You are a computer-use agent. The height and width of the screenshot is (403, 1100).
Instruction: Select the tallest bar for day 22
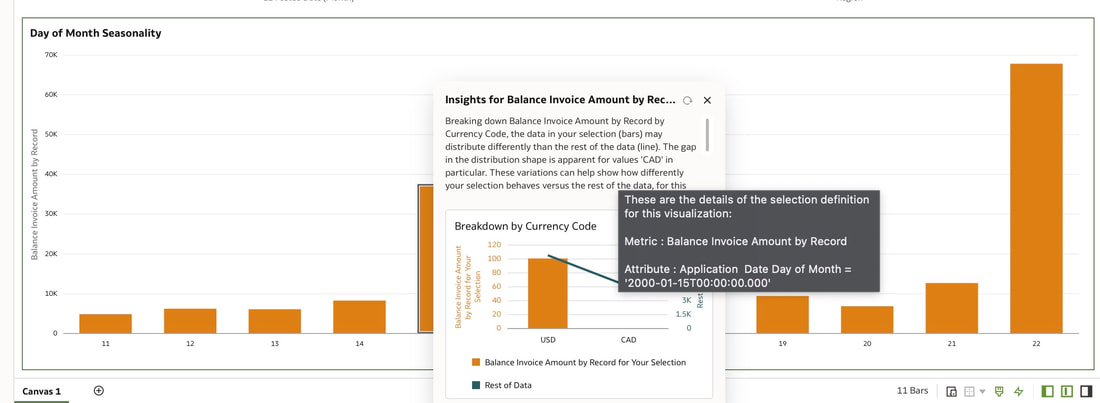(1036, 199)
